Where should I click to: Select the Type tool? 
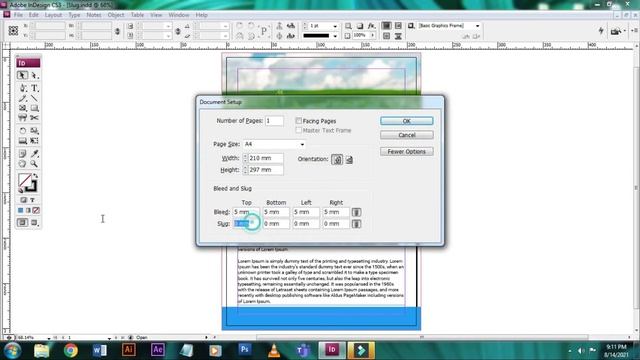coord(34,88)
